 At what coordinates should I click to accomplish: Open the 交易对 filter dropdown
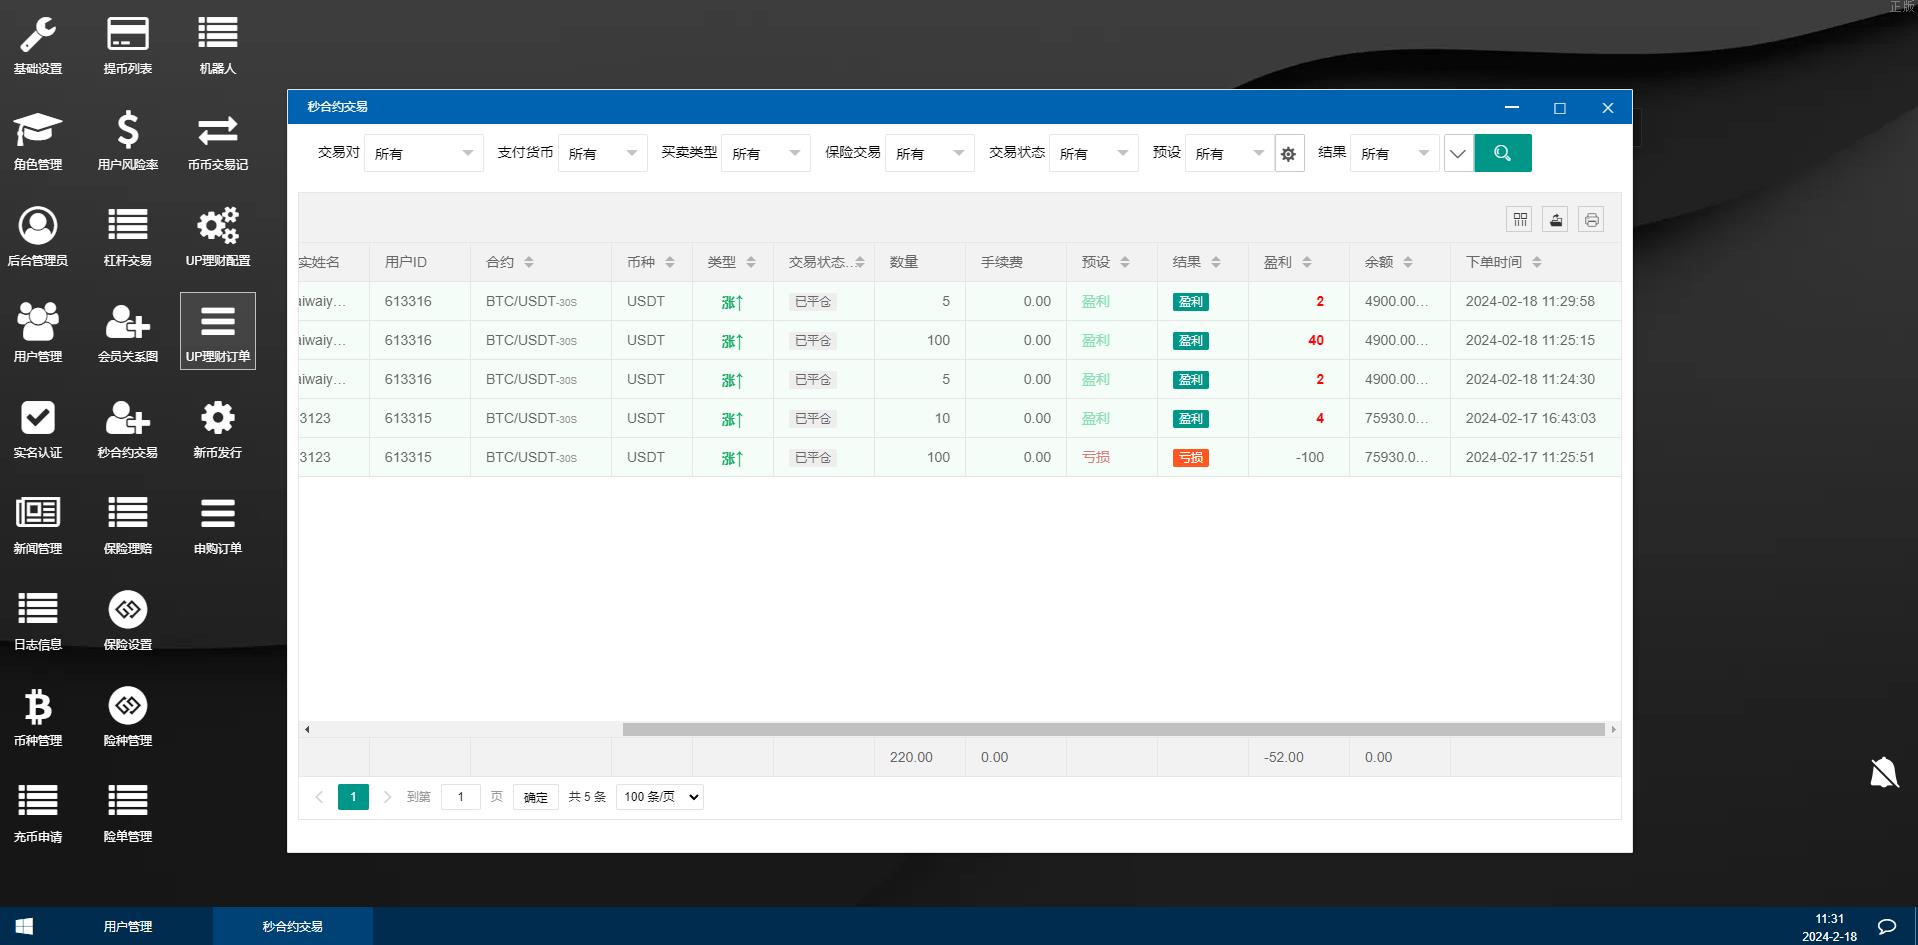(423, 152)
